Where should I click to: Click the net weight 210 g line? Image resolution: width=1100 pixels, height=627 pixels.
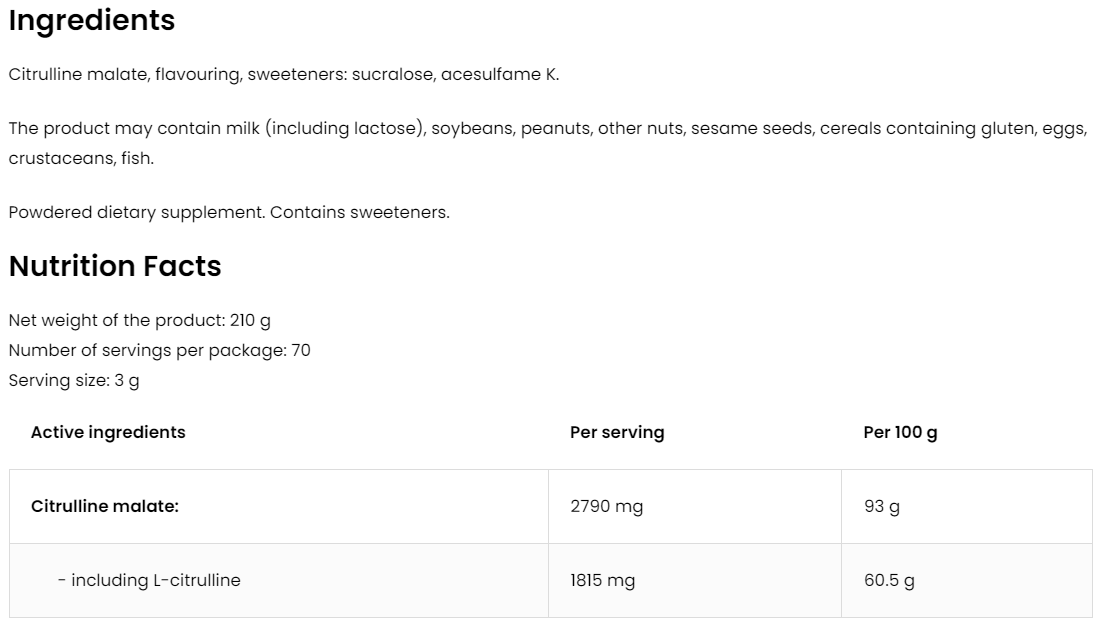coord(140,321)
